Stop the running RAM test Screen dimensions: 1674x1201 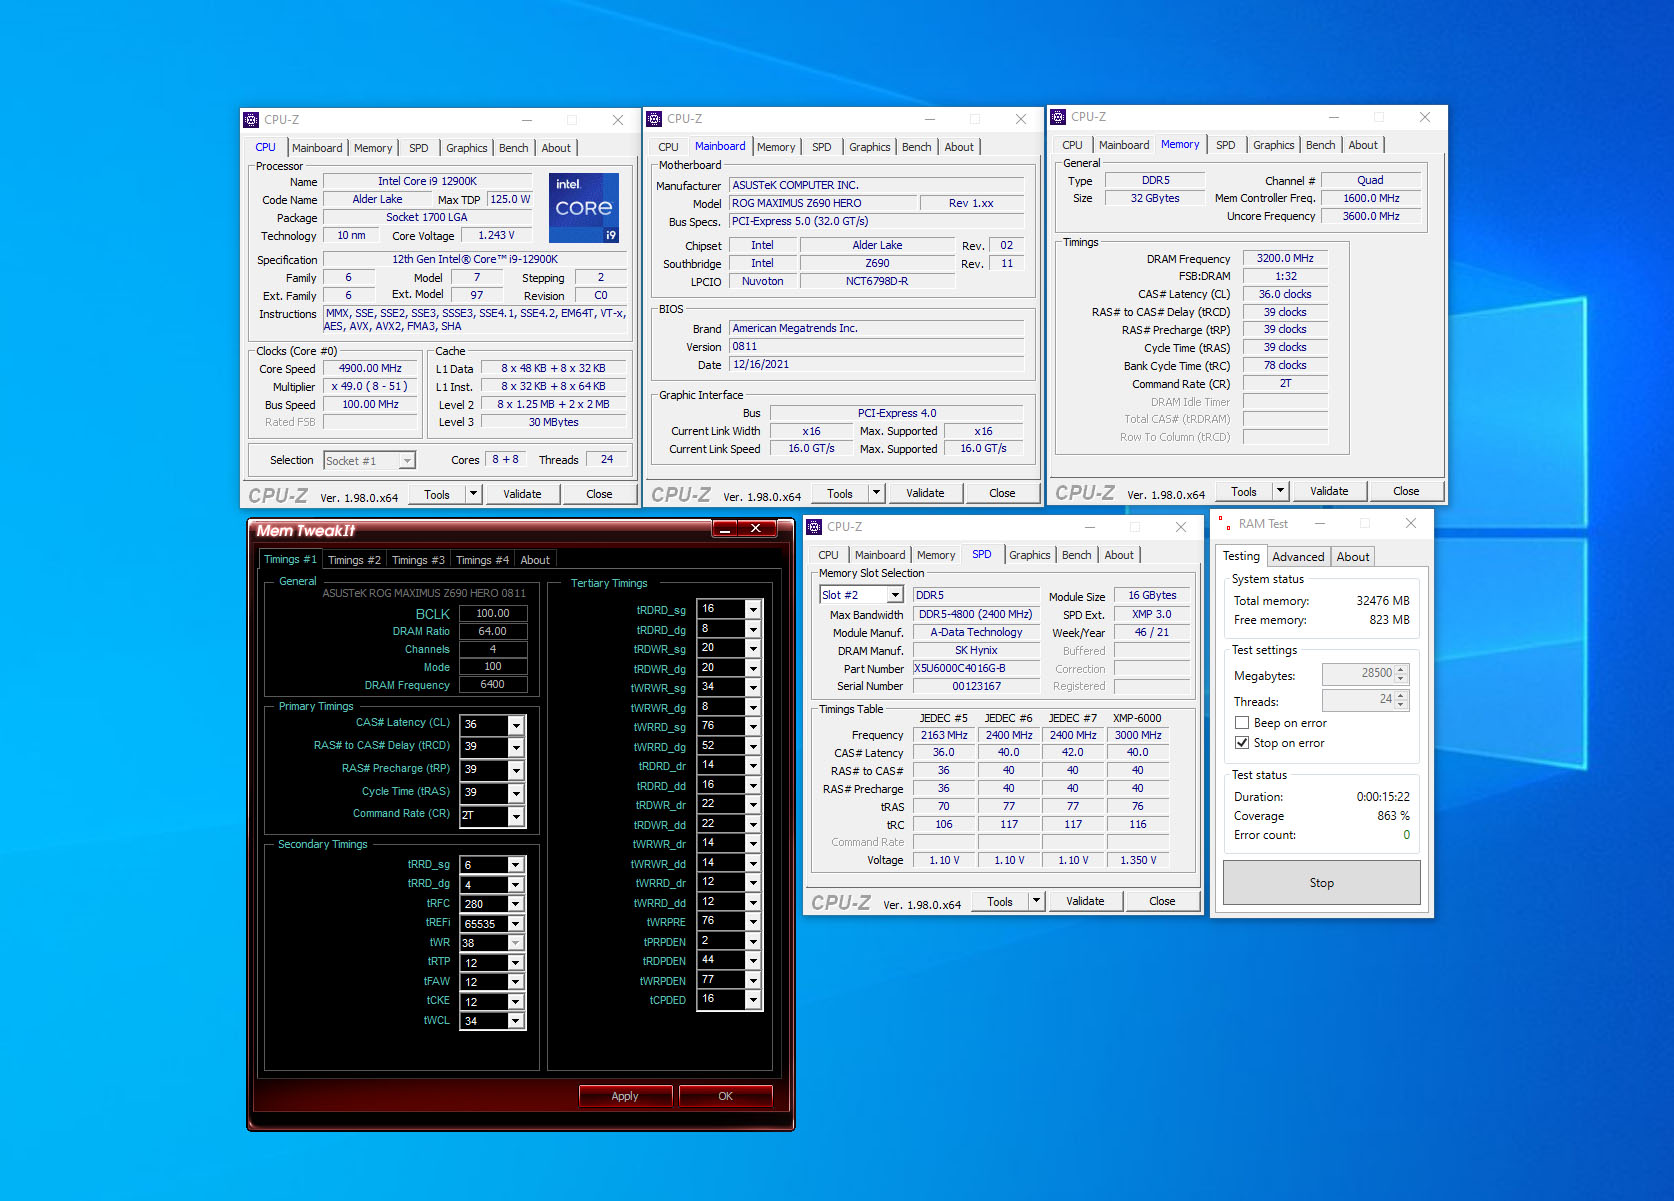pos(1322,883)
